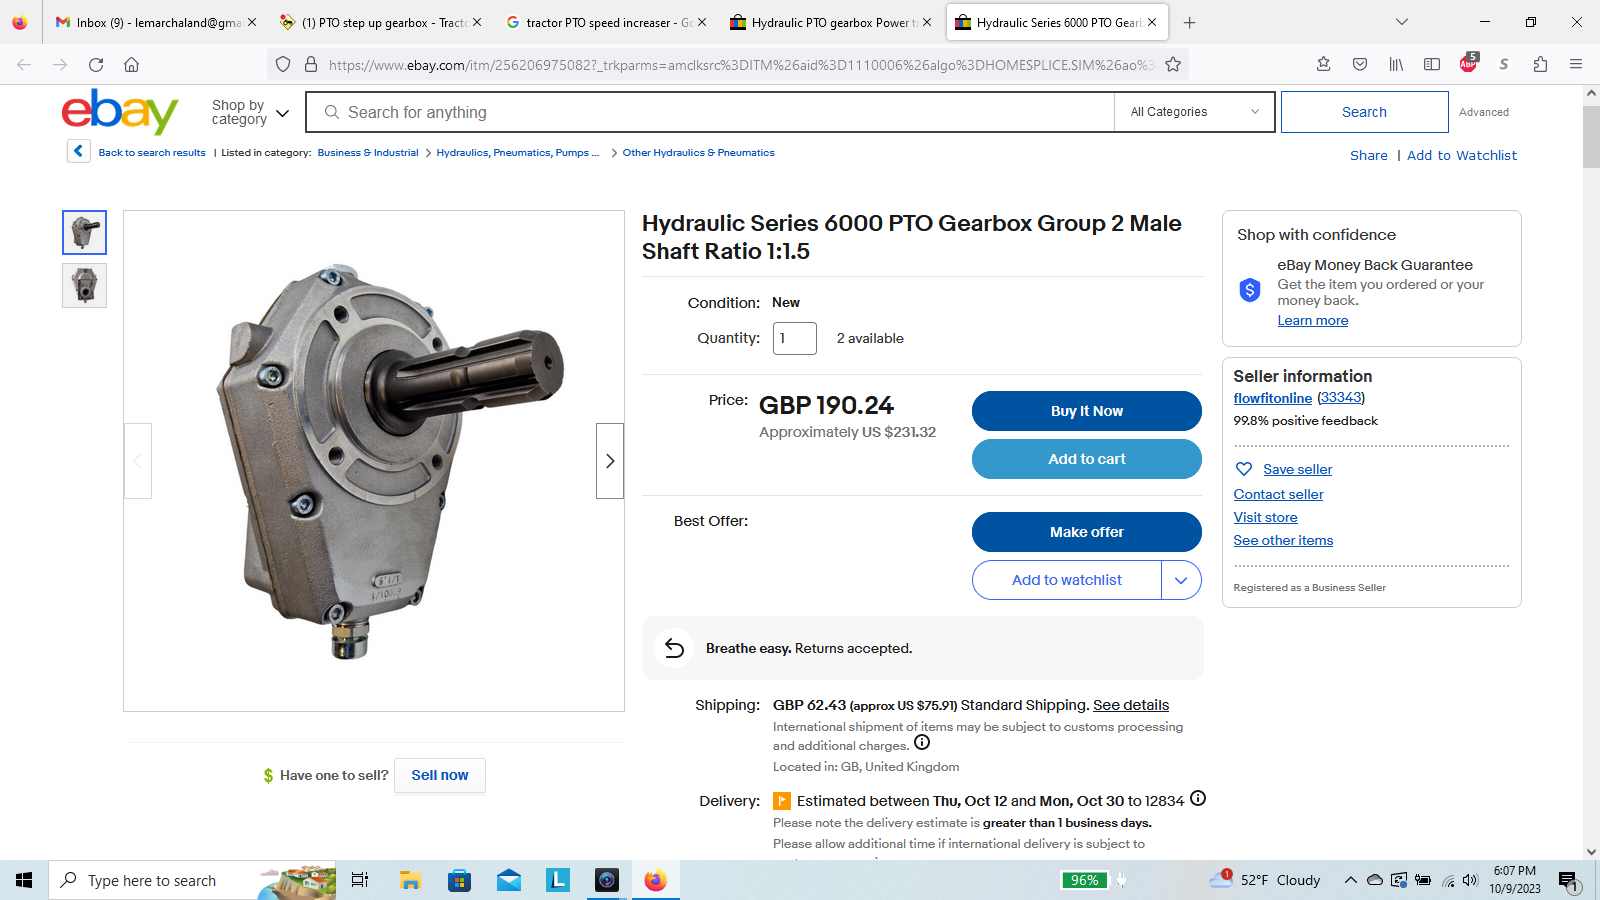The image size is (1600, 900).
Task: Select the second product thumbnail
Action: pos(85,286)
